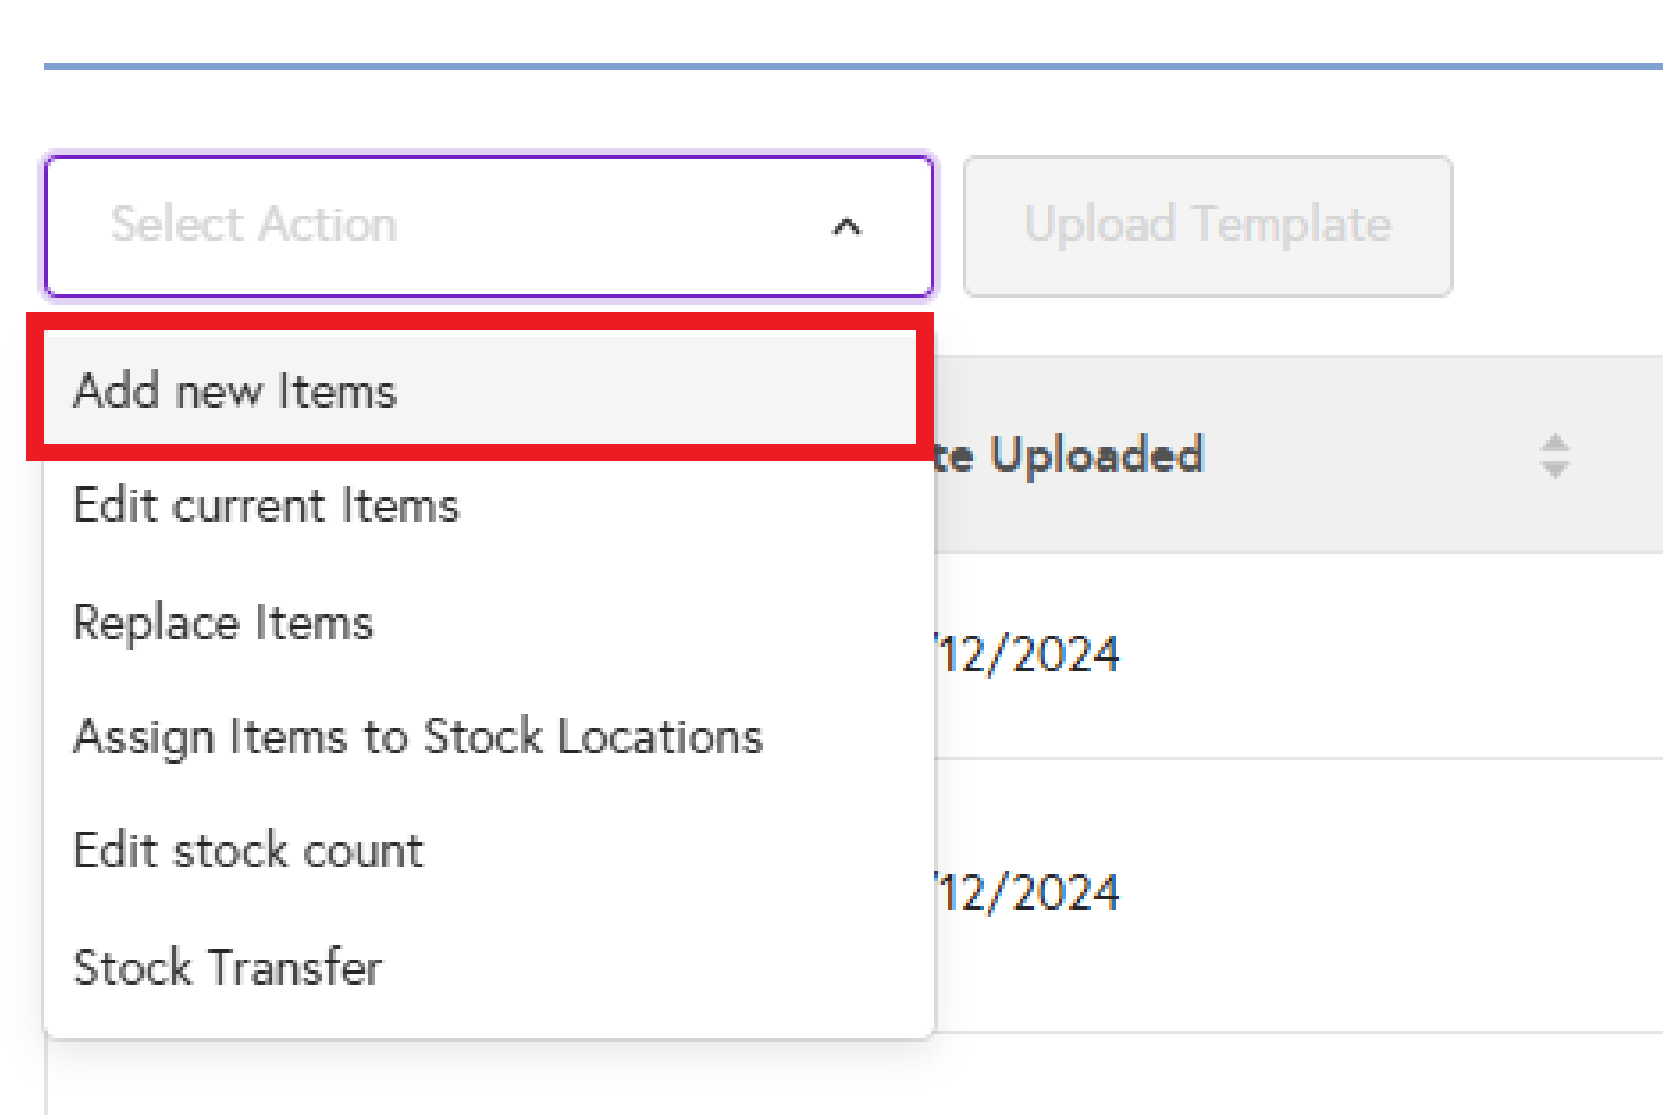Select Edit current Items option
Viewport: 1663px width, 1115px height.
pyautogui.click(x=266, y=505)
